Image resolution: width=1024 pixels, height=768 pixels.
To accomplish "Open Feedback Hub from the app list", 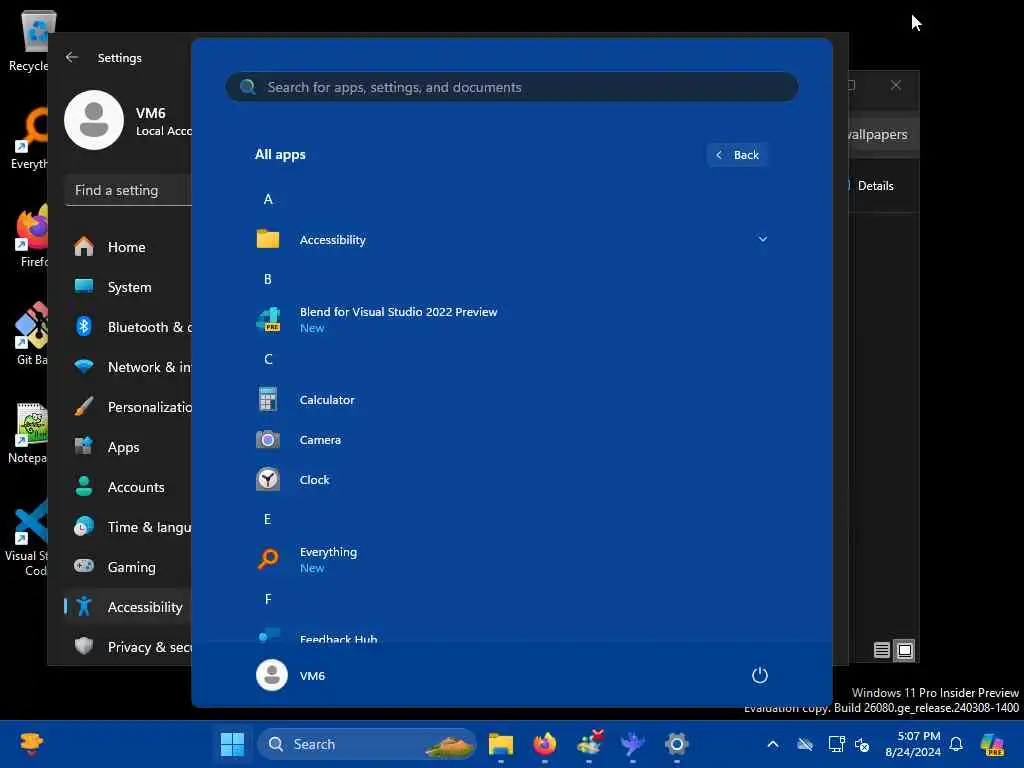I will tap(511, 636).
